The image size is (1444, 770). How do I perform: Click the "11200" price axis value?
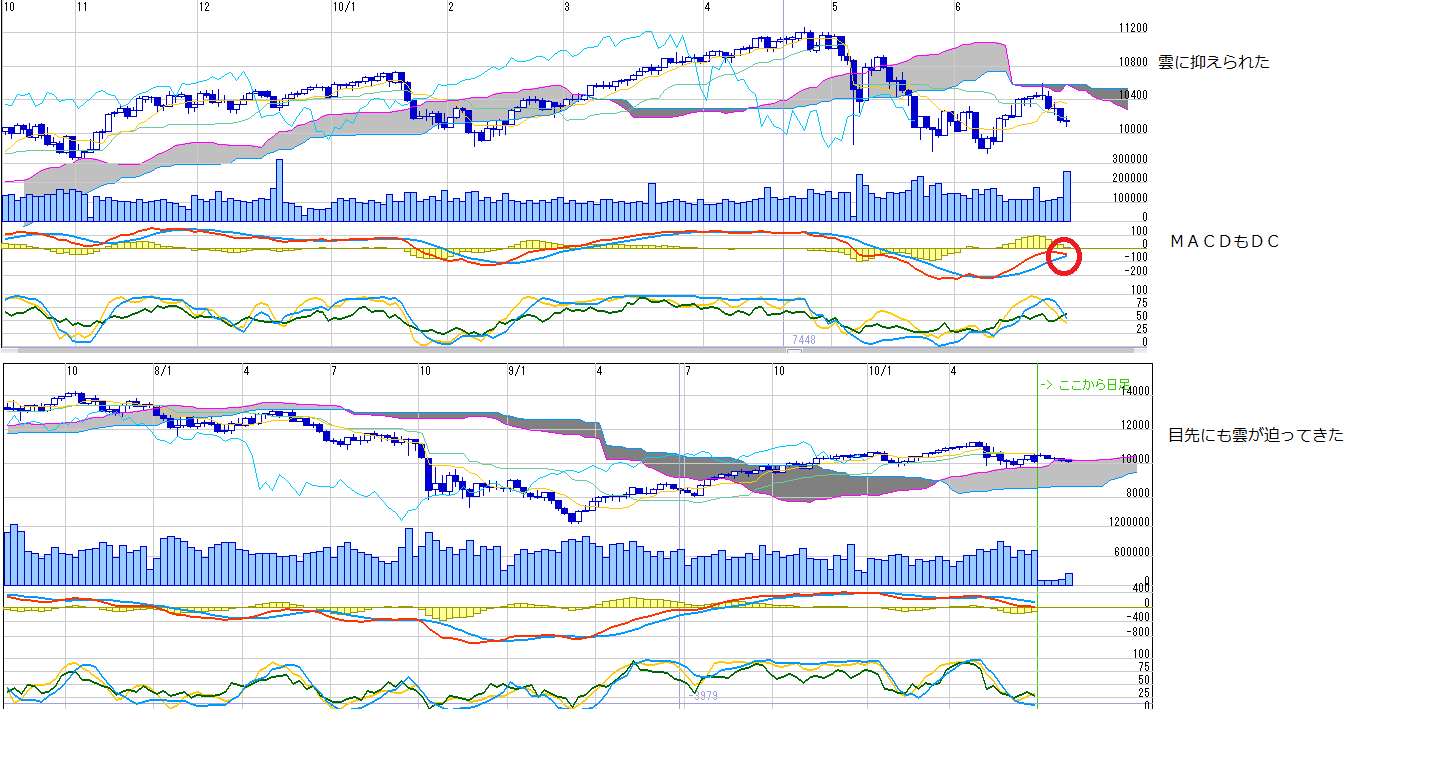point(1133,29)
